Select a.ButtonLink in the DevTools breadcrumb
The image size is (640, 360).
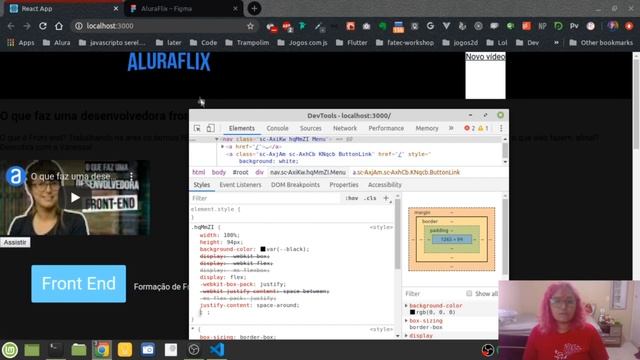point(406,172)
